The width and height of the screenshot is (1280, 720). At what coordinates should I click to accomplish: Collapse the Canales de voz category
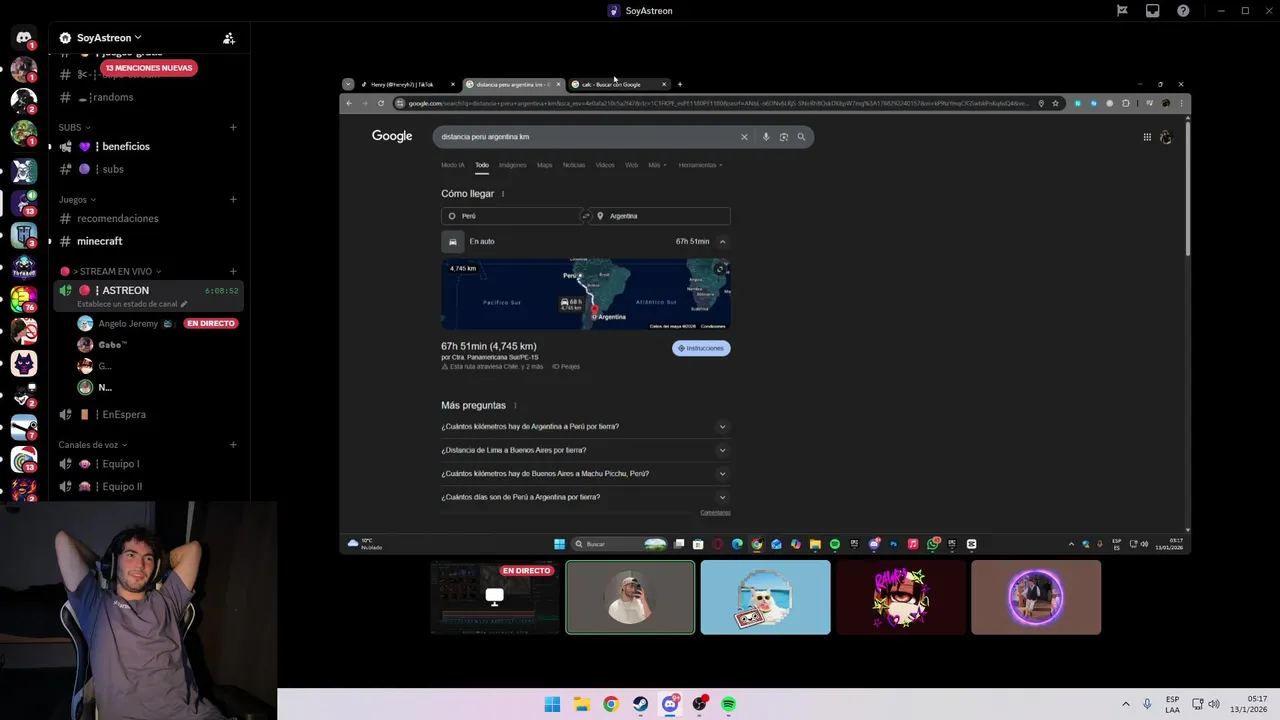pyautogui.click(x=93, y=444)
